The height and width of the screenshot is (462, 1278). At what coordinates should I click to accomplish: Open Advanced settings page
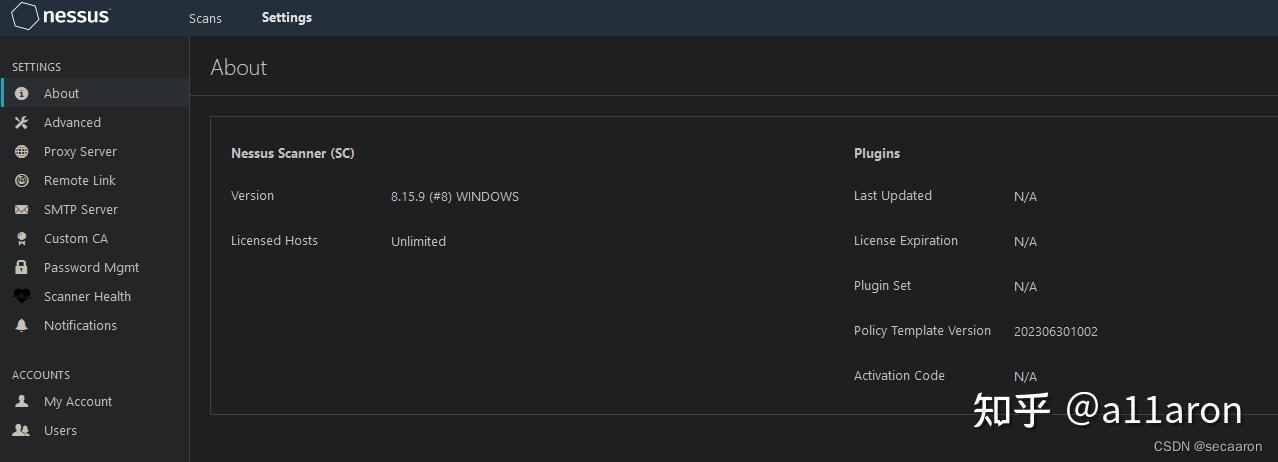pos(72,122)
